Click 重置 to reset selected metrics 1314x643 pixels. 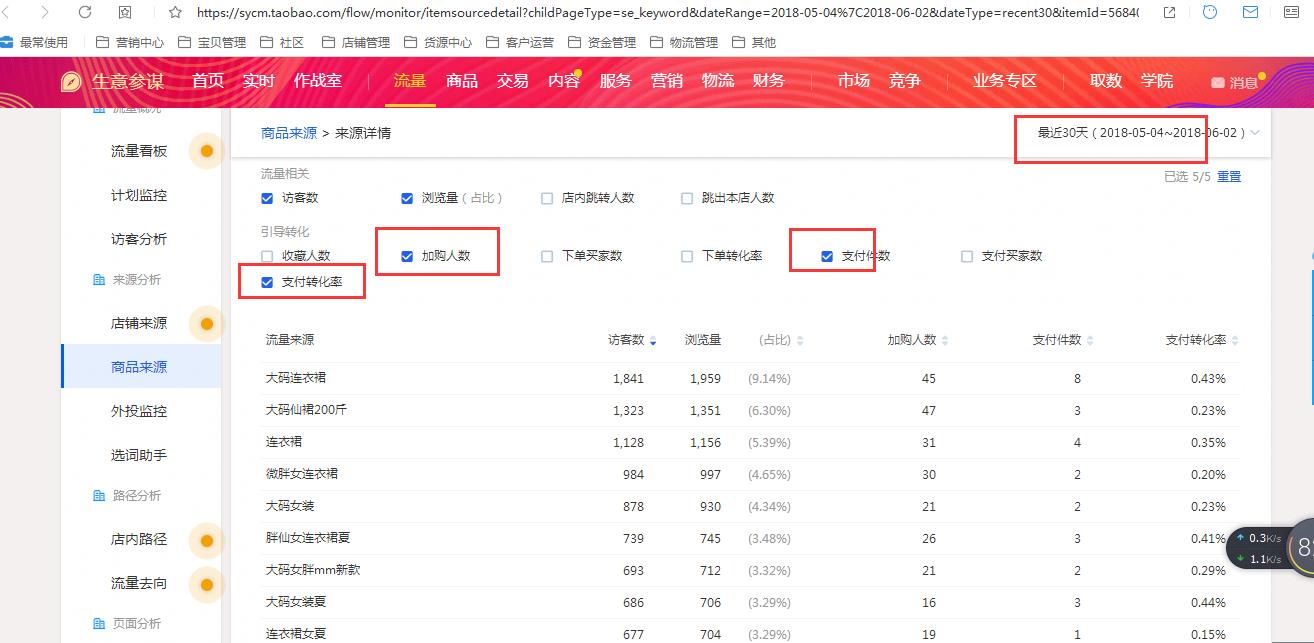tap(1229, 175)
